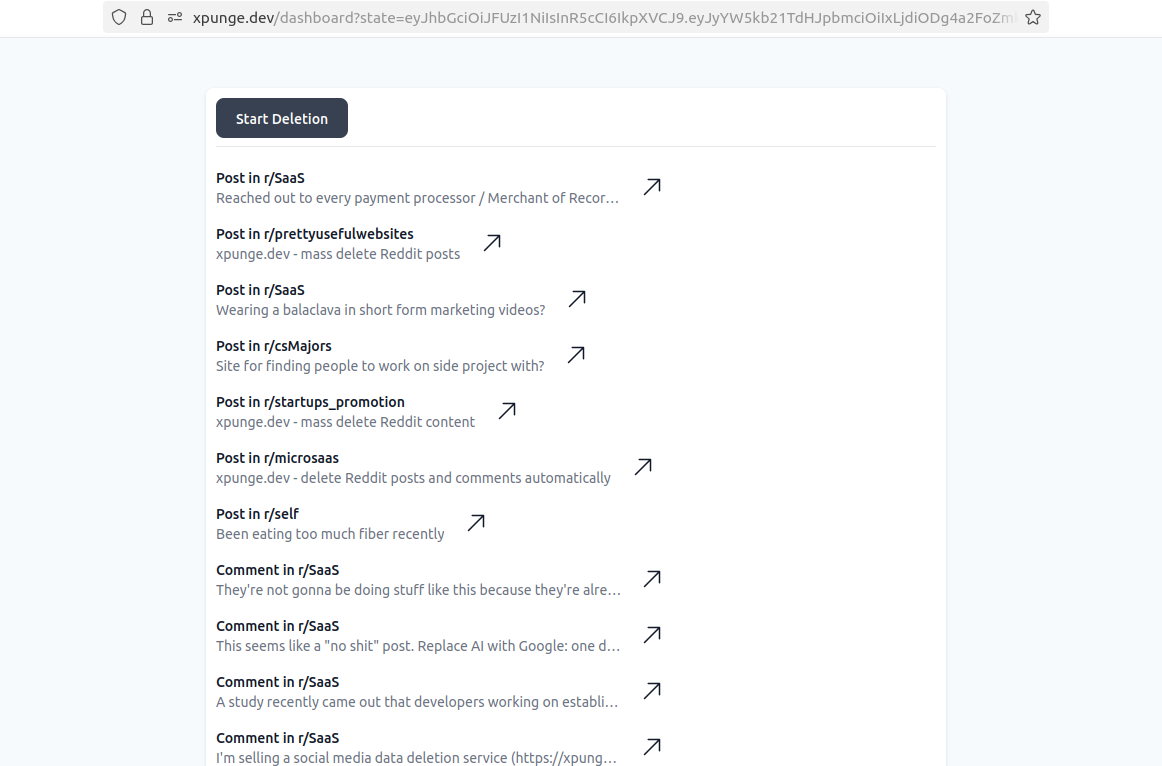Open arrow link for 'Wearing a balaclava' post
This screenshot has height=766, width=1162.
(577, 299)
